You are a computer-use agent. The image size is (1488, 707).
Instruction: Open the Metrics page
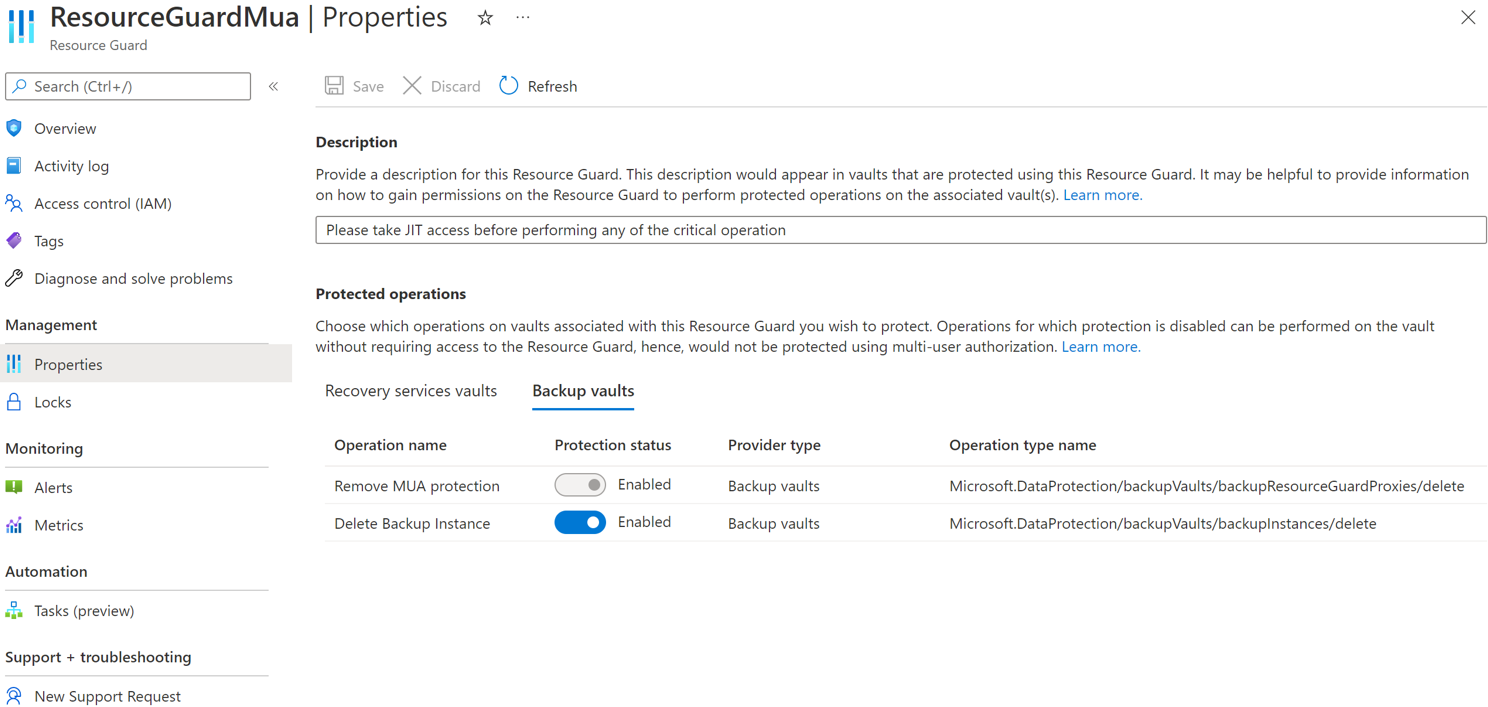(x=55, y=525)
